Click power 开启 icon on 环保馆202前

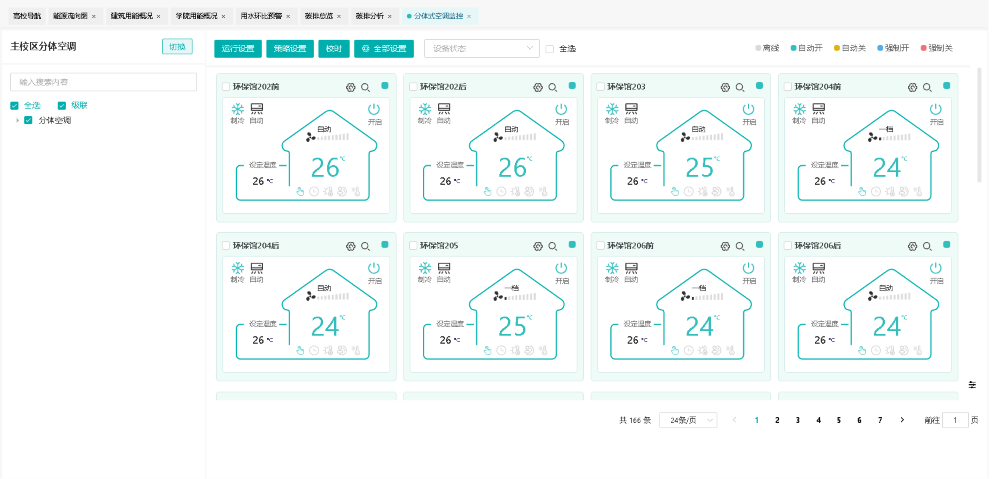(x=374, y=109)
